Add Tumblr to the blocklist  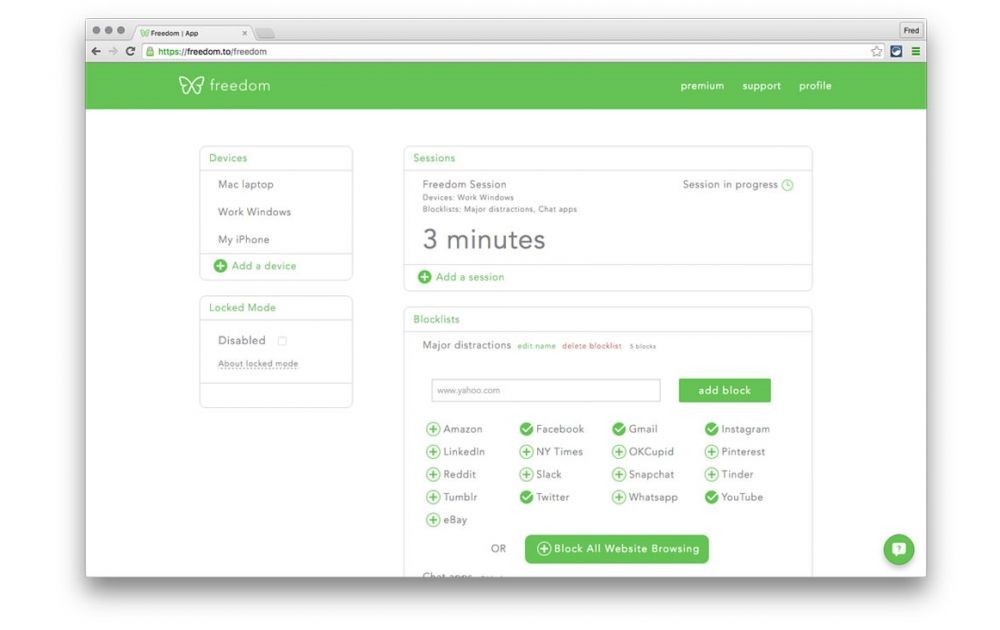(433, 497)
